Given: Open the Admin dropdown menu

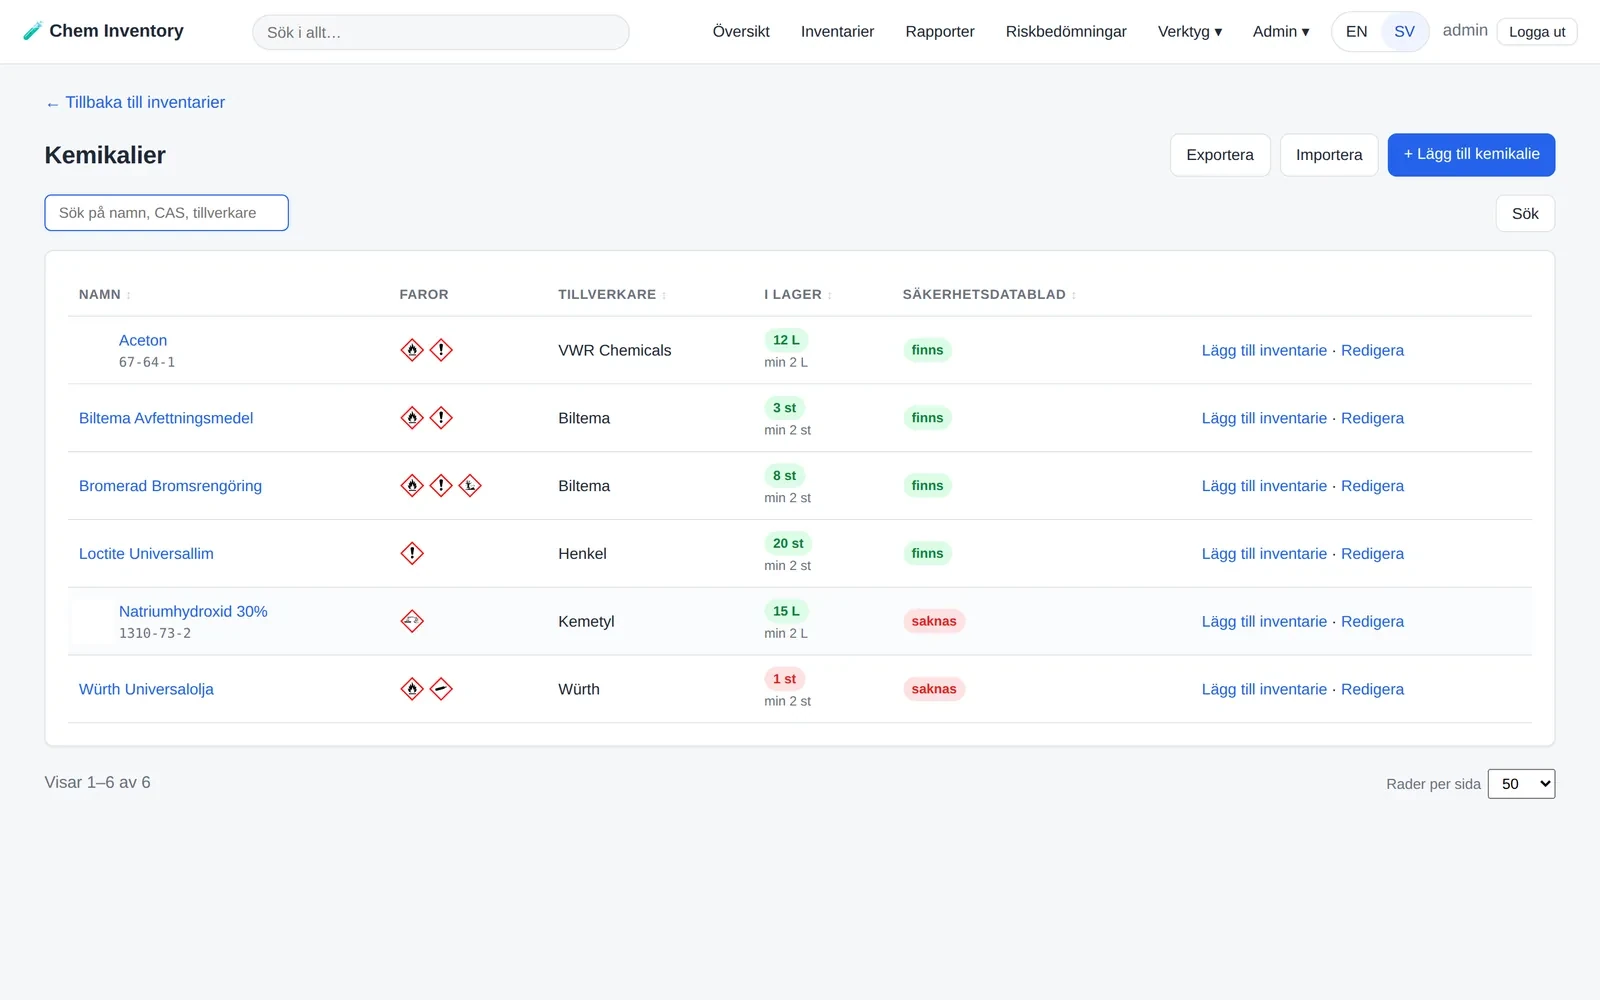Looking at the screenshot, I should [1281, 32].
